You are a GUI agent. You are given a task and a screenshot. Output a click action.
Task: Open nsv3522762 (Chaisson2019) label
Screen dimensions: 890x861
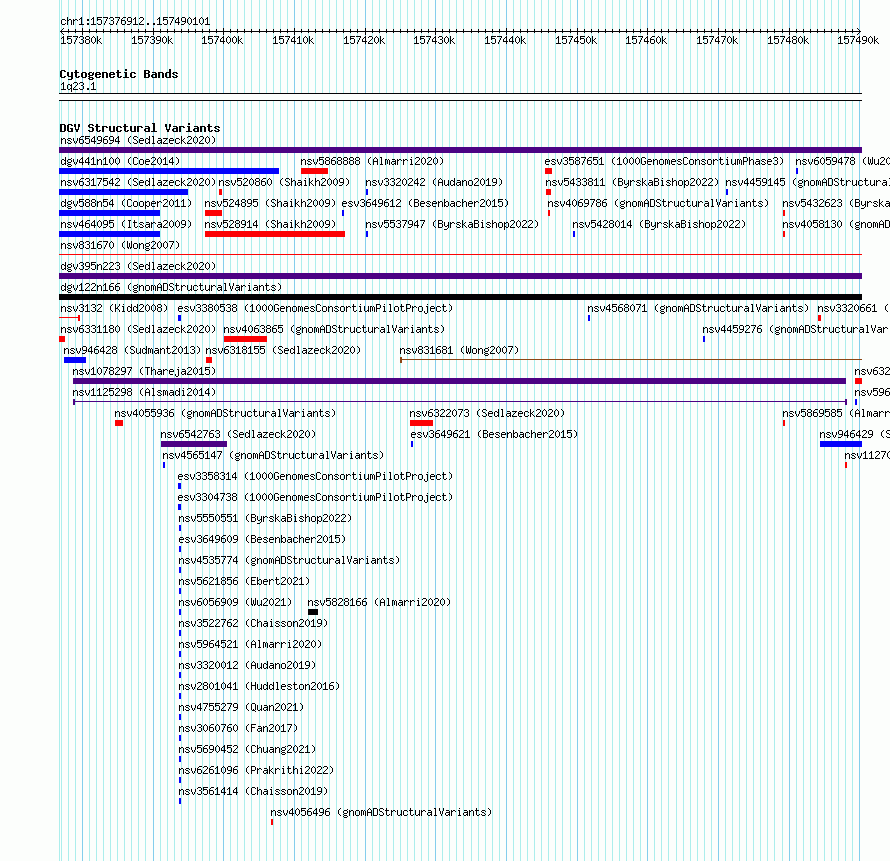(253, 623)
